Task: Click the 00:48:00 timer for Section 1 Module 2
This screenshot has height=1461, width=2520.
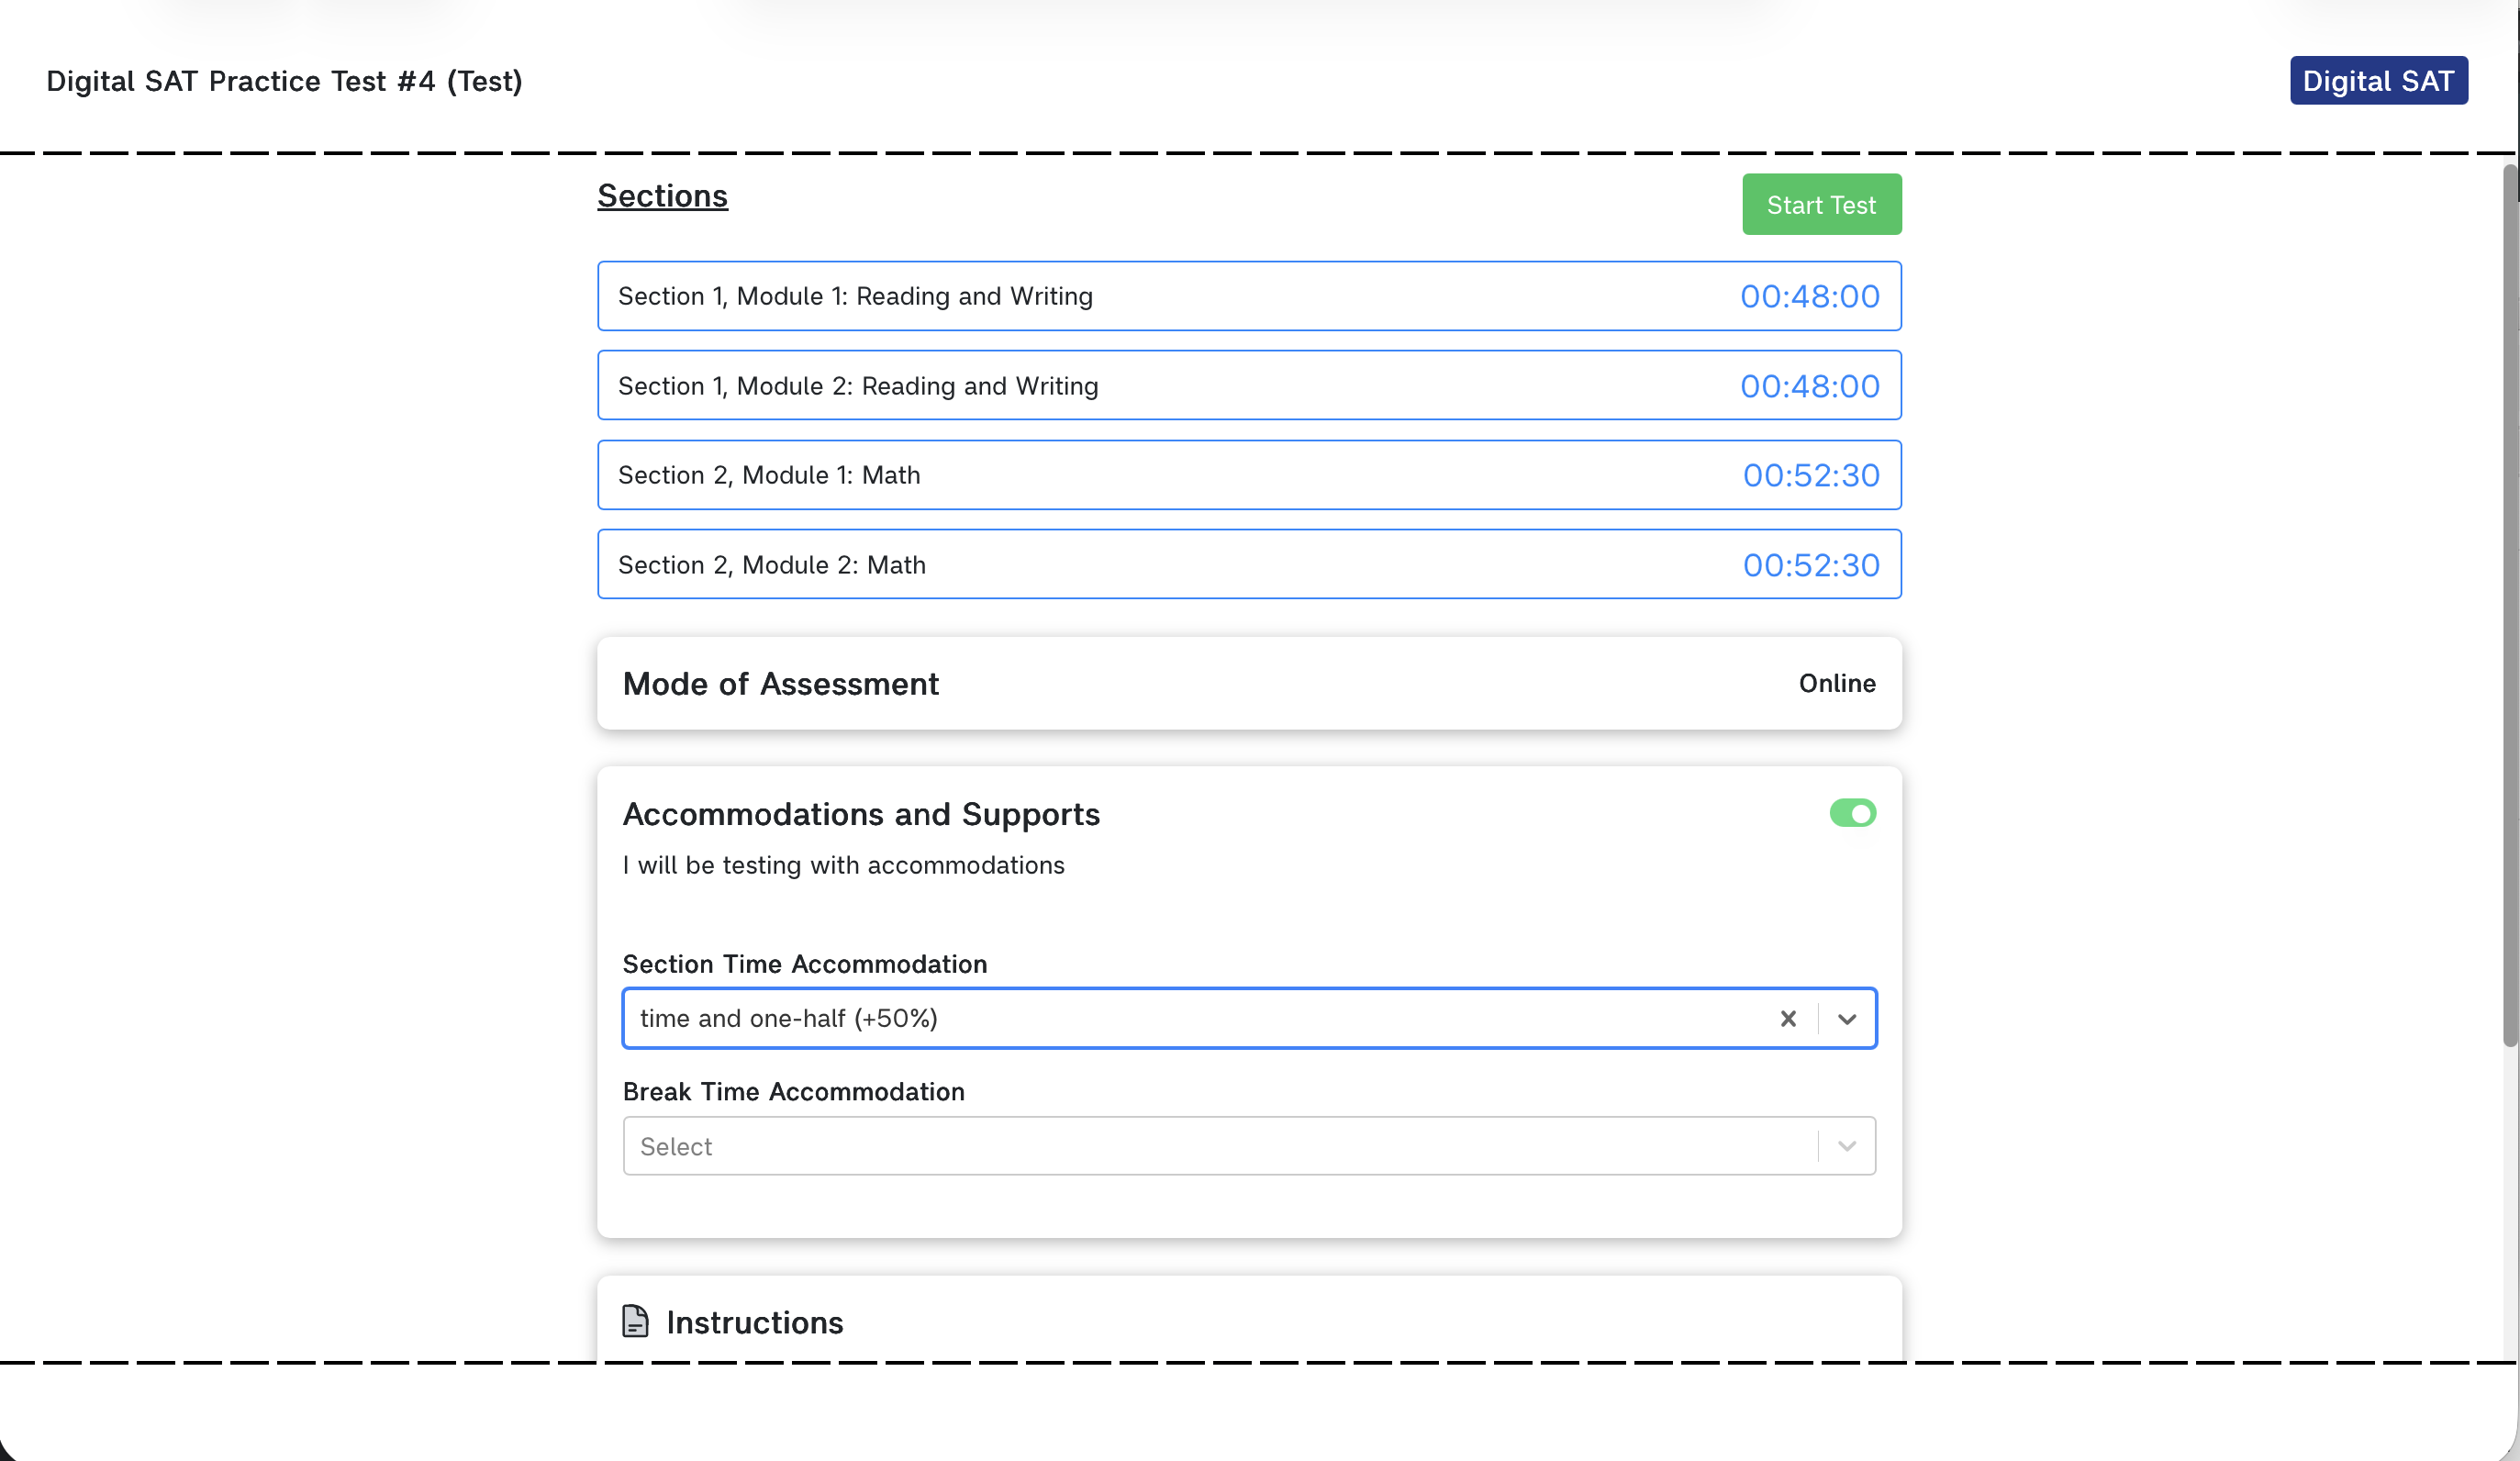Action: (x=1810, y=386)
